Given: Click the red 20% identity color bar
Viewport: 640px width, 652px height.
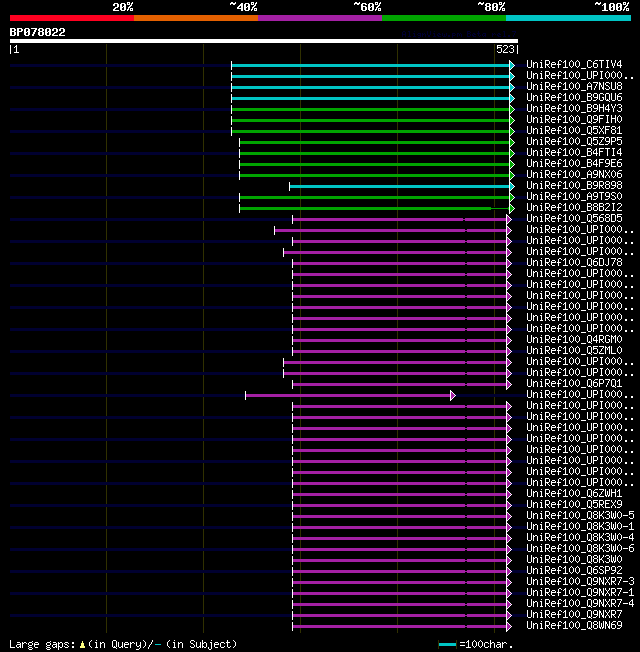Looking at the screenshot, I should (72, 18).
